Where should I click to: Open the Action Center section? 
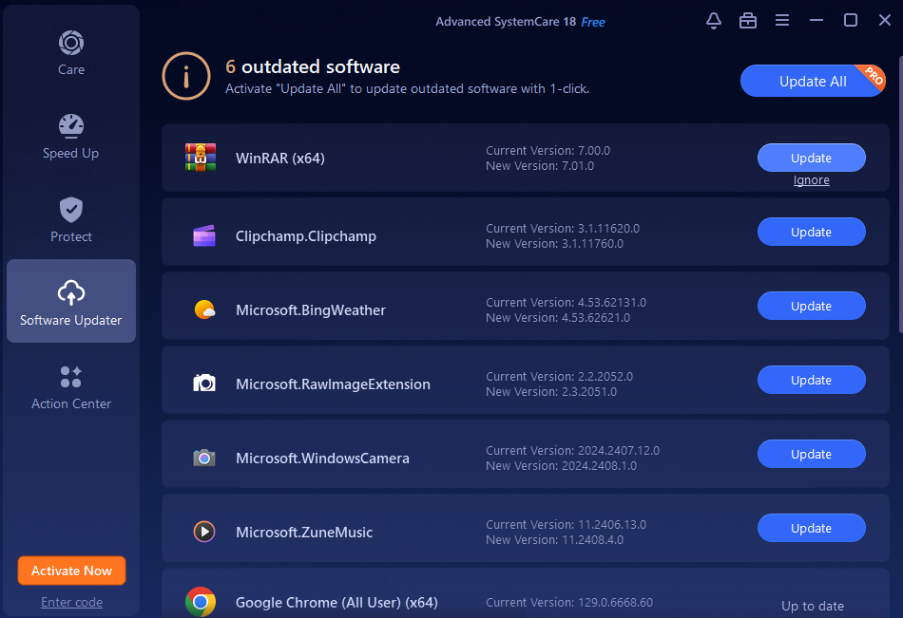(71, 387)
